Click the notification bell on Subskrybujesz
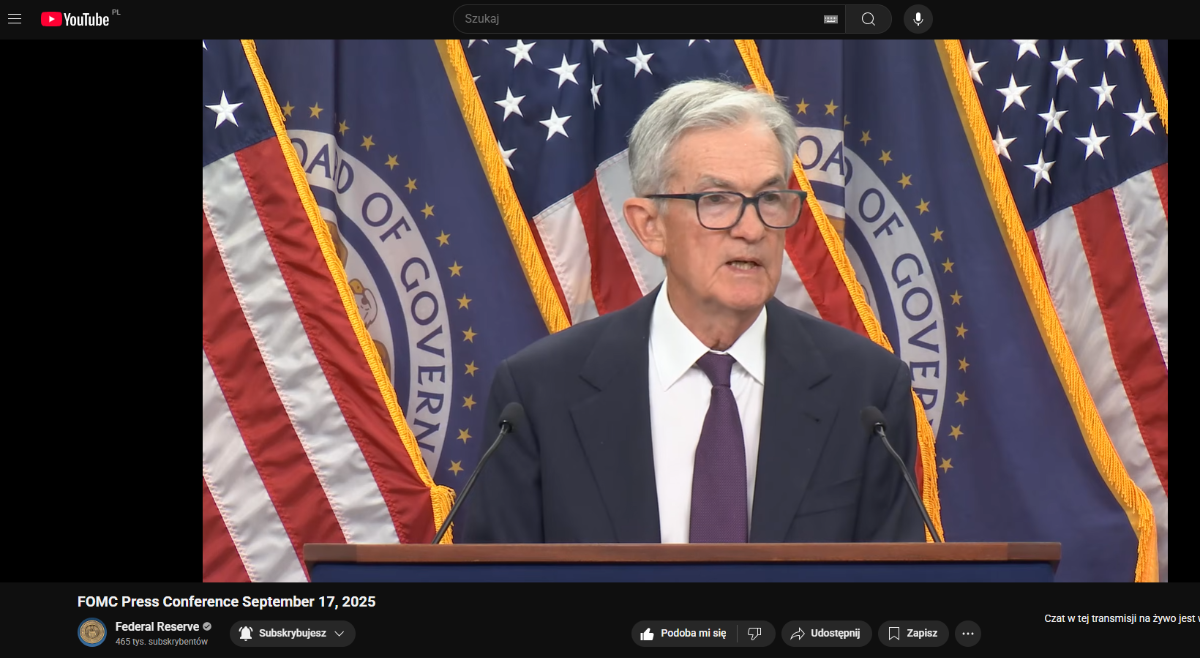Image resolution: width=1200 pixels, height=658 pixels. point(246,633)
